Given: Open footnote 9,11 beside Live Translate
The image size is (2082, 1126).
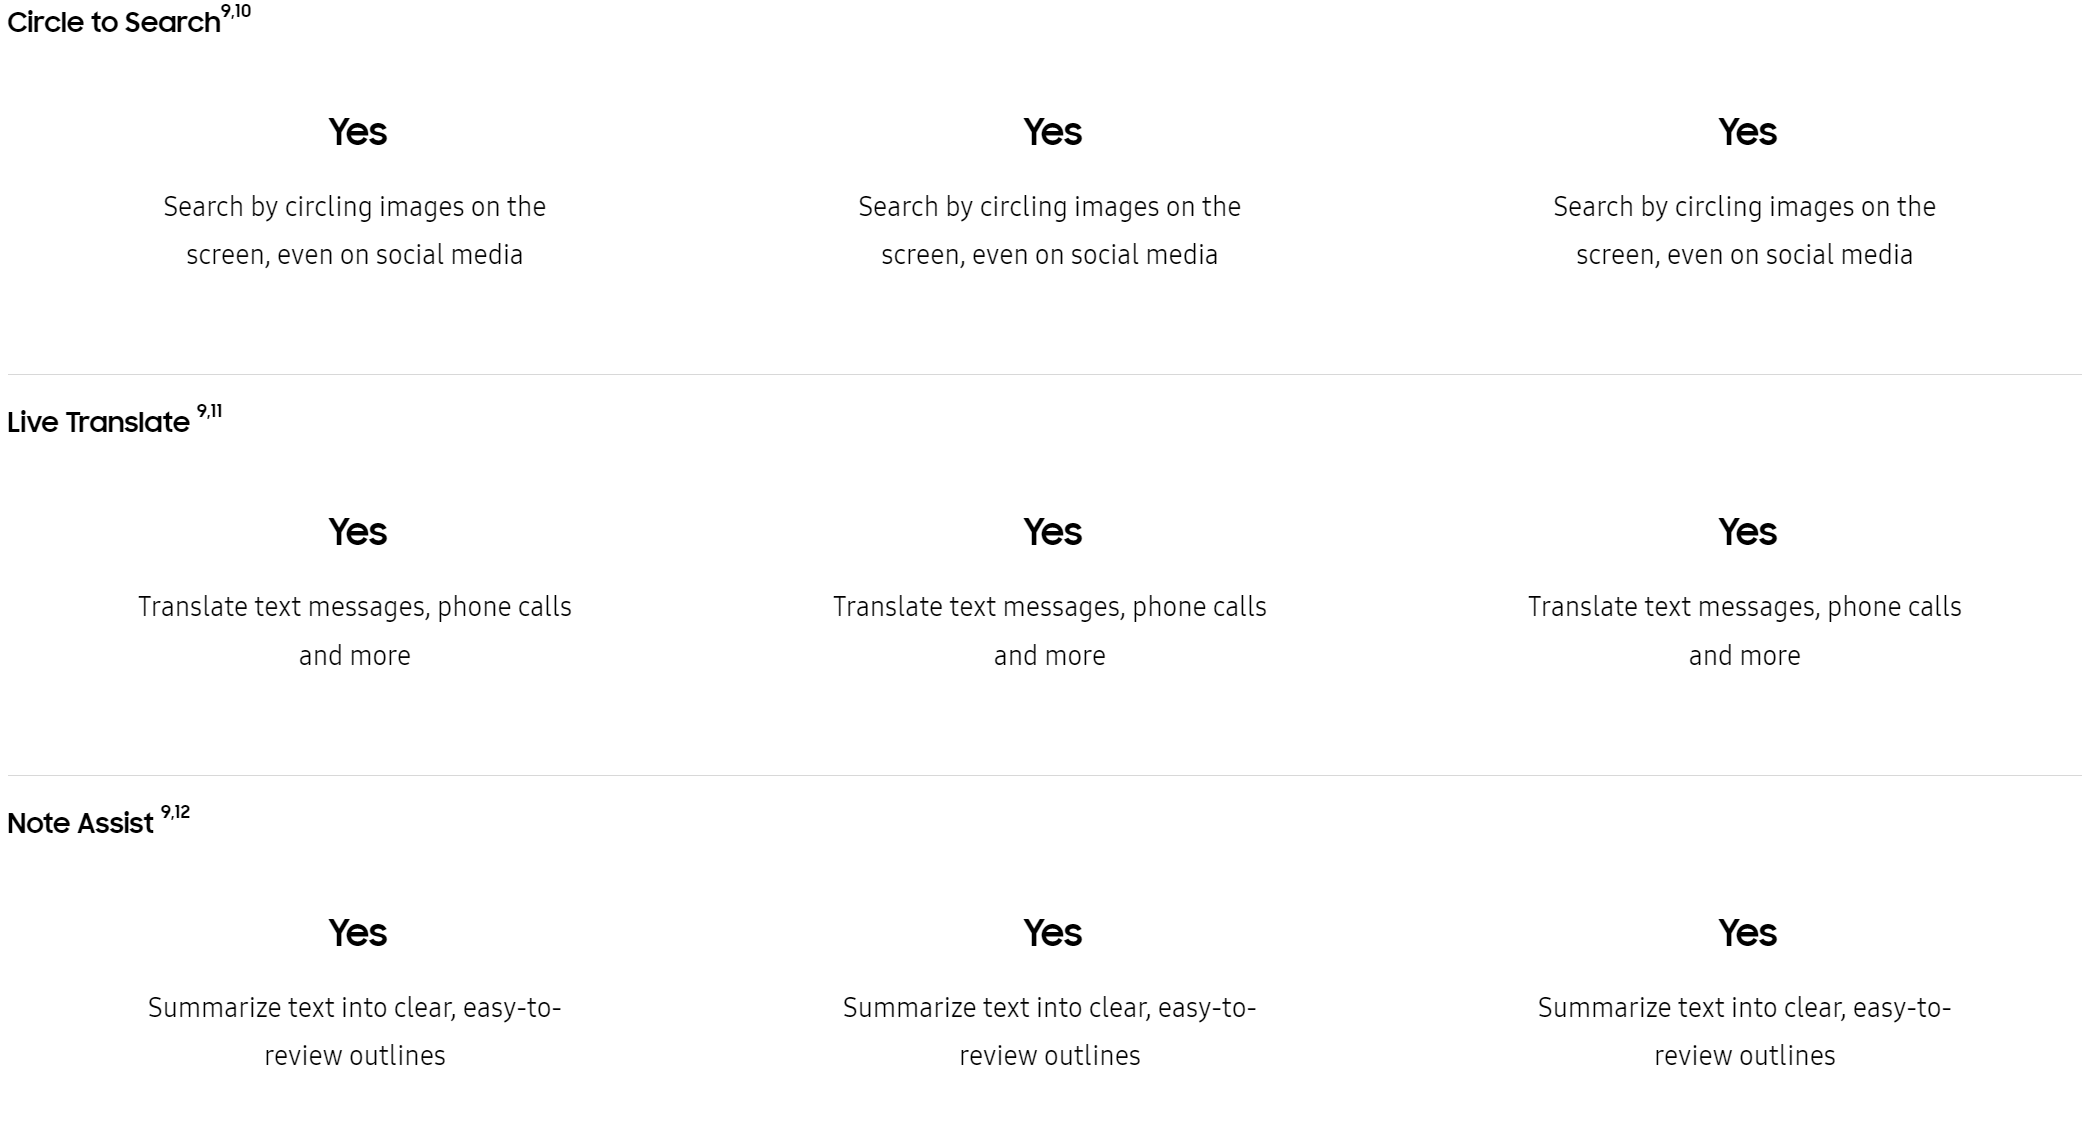Looking at the screenshot, I should (210, 411).
